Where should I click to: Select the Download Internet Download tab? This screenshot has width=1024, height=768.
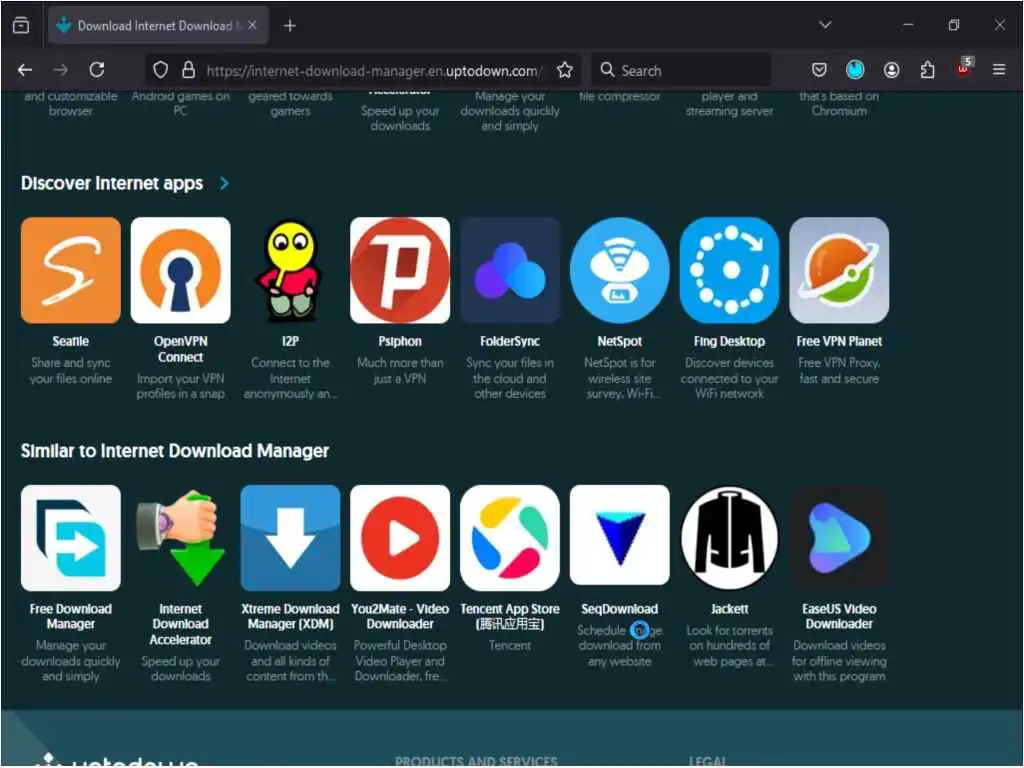(x=157, y=25)
